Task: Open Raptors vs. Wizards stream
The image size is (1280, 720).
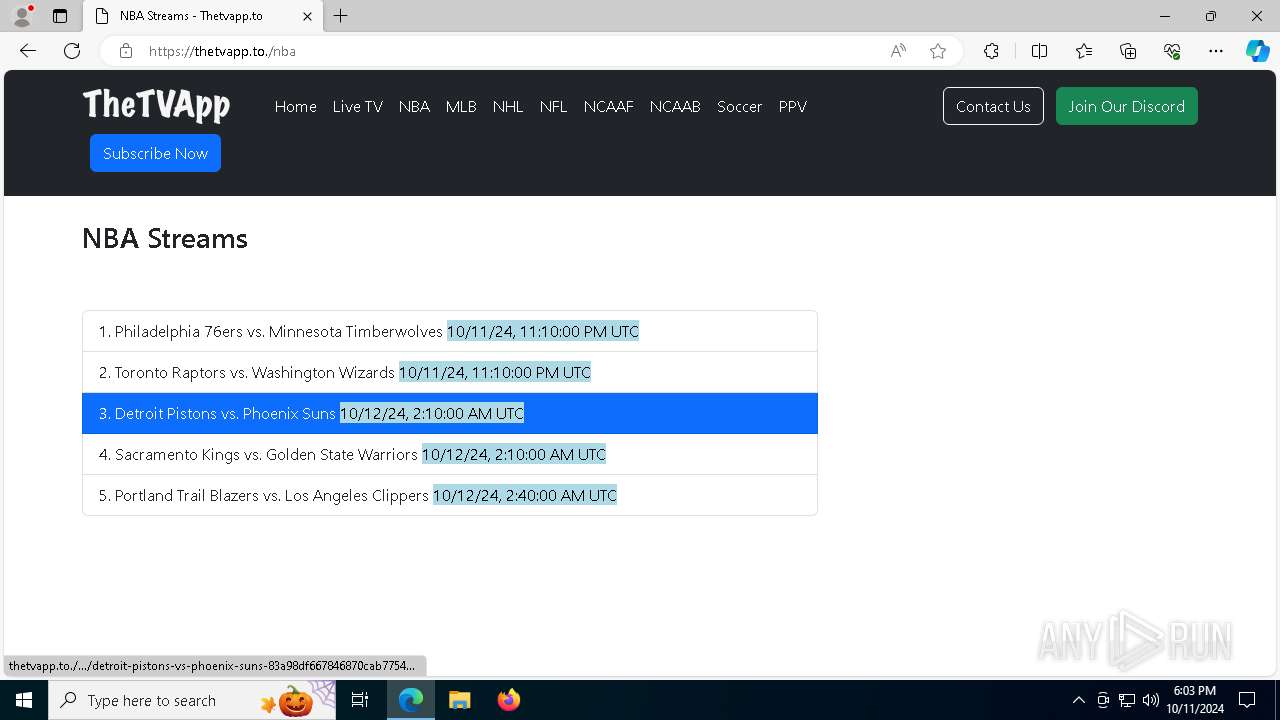Action: [x=450, y=372]
